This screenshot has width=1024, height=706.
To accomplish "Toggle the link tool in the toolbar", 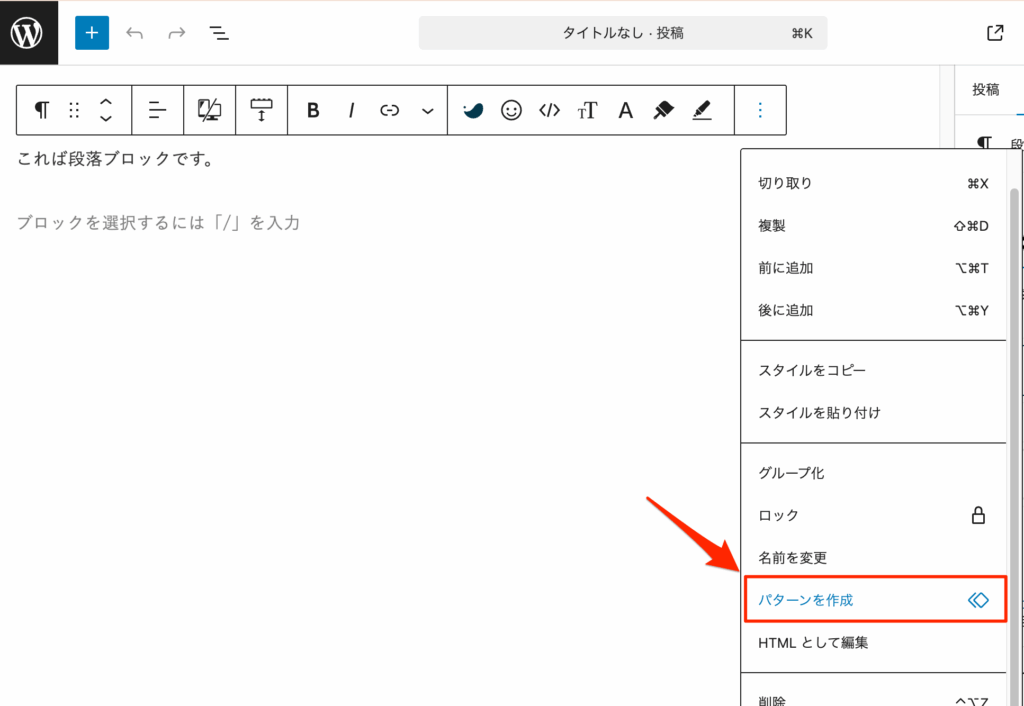I will point(391,110).
